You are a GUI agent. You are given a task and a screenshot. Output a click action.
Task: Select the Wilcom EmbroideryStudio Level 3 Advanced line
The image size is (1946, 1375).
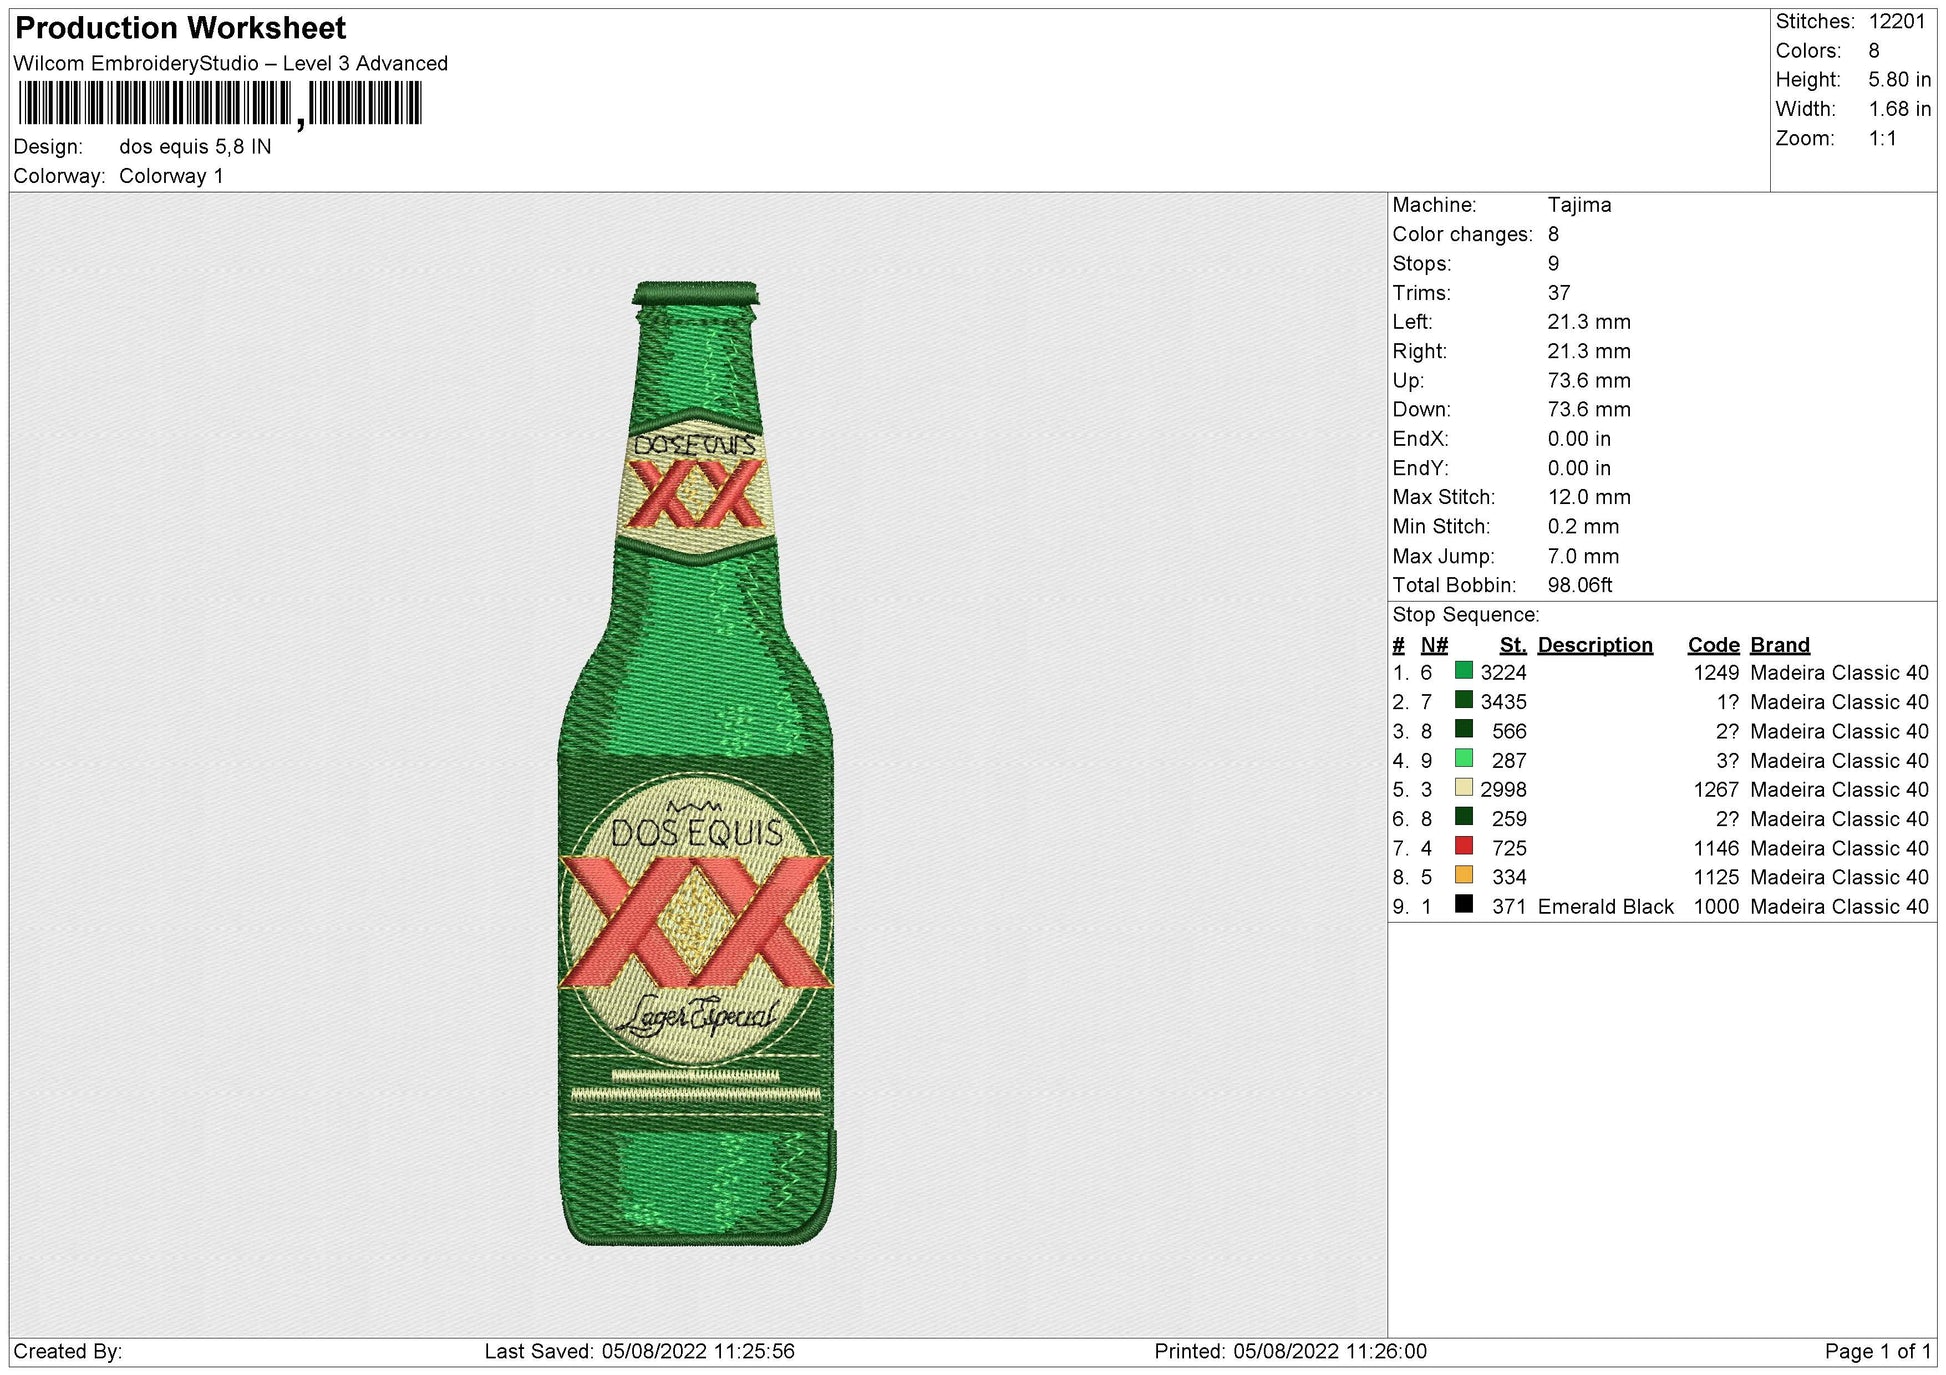(231, 63)
